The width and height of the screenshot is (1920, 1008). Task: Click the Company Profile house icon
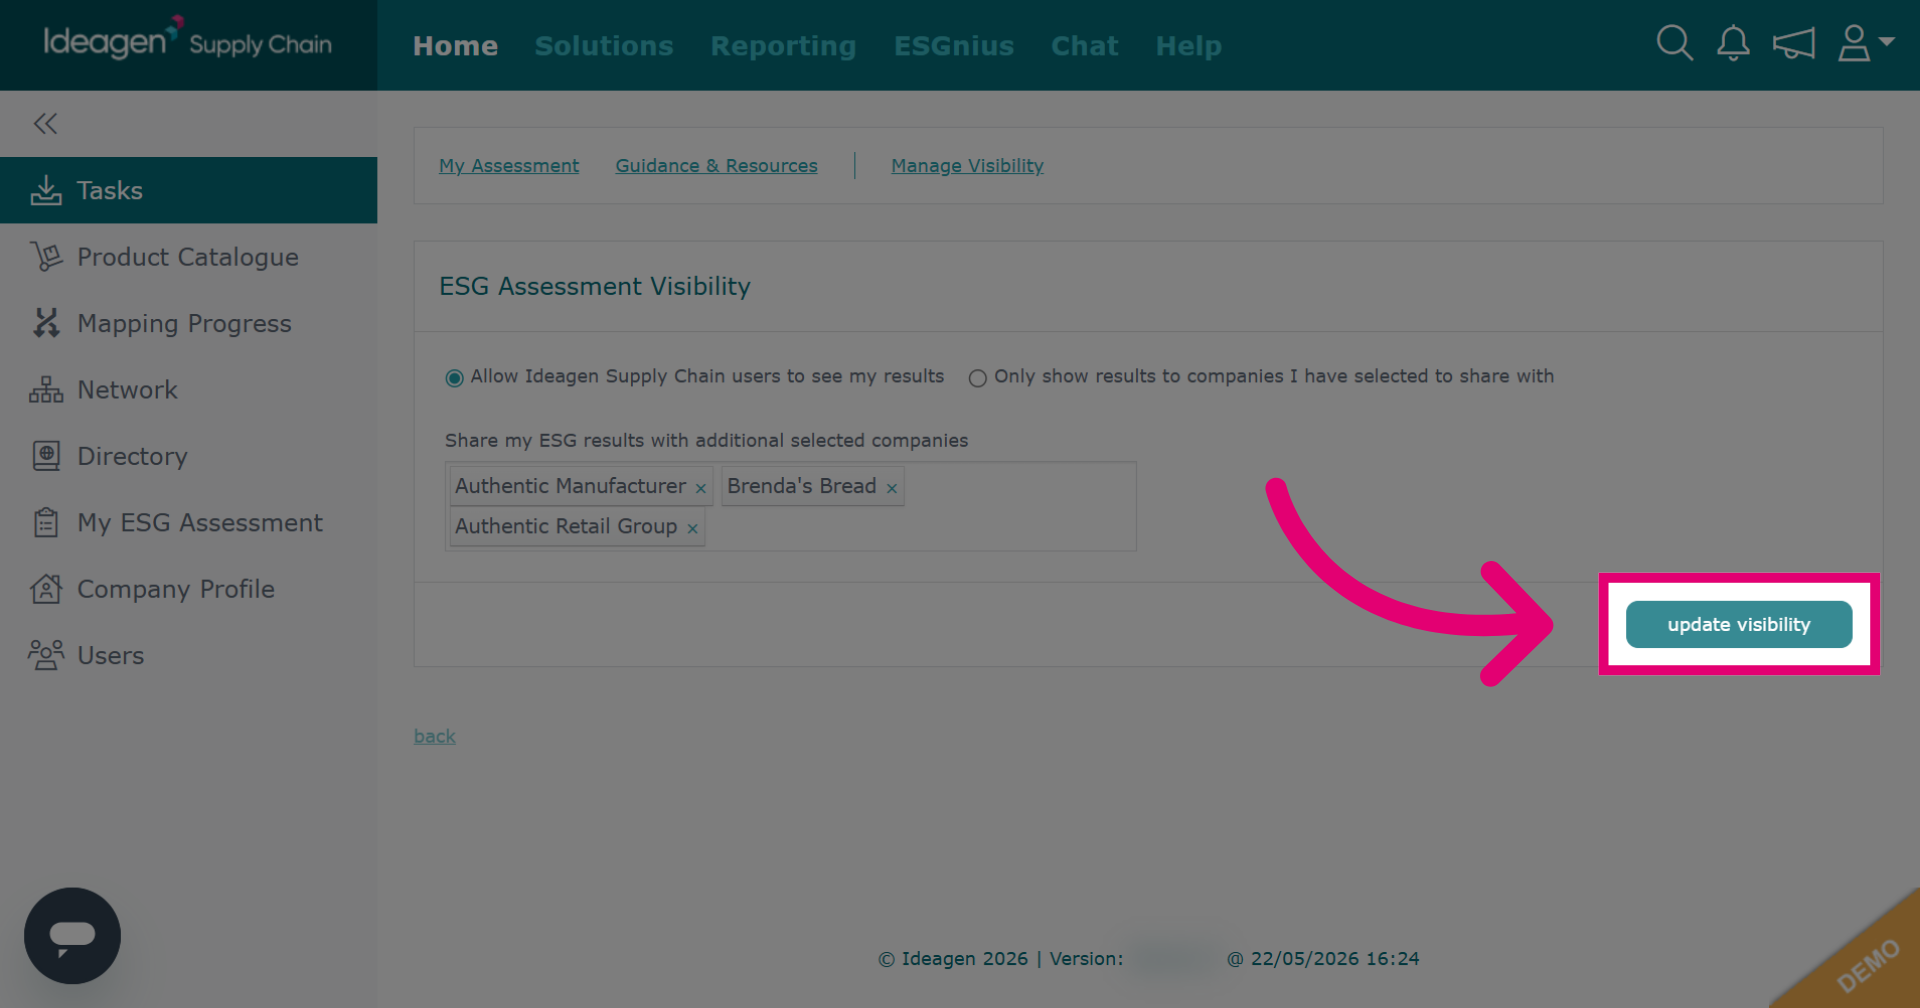46,589
